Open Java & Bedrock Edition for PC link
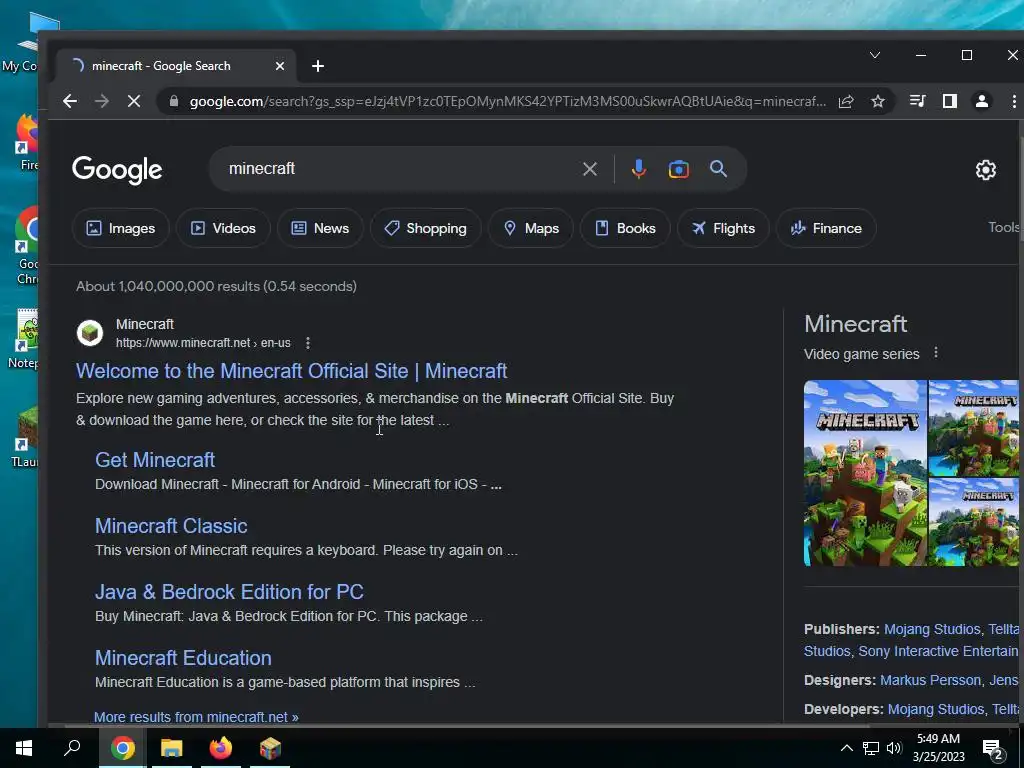Viewport: 1024px width, 768px height. point(229,592)
